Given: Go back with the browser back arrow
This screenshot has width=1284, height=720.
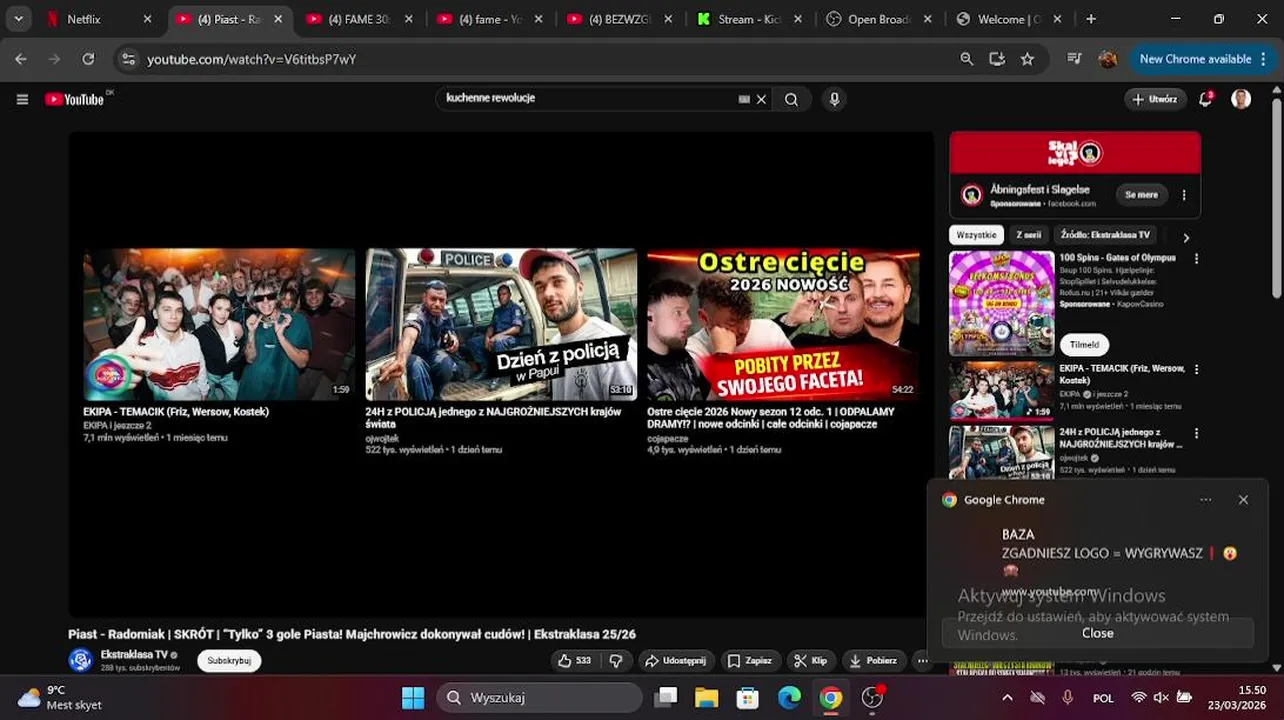Looking at the screenshot, I should coord(21,59).
